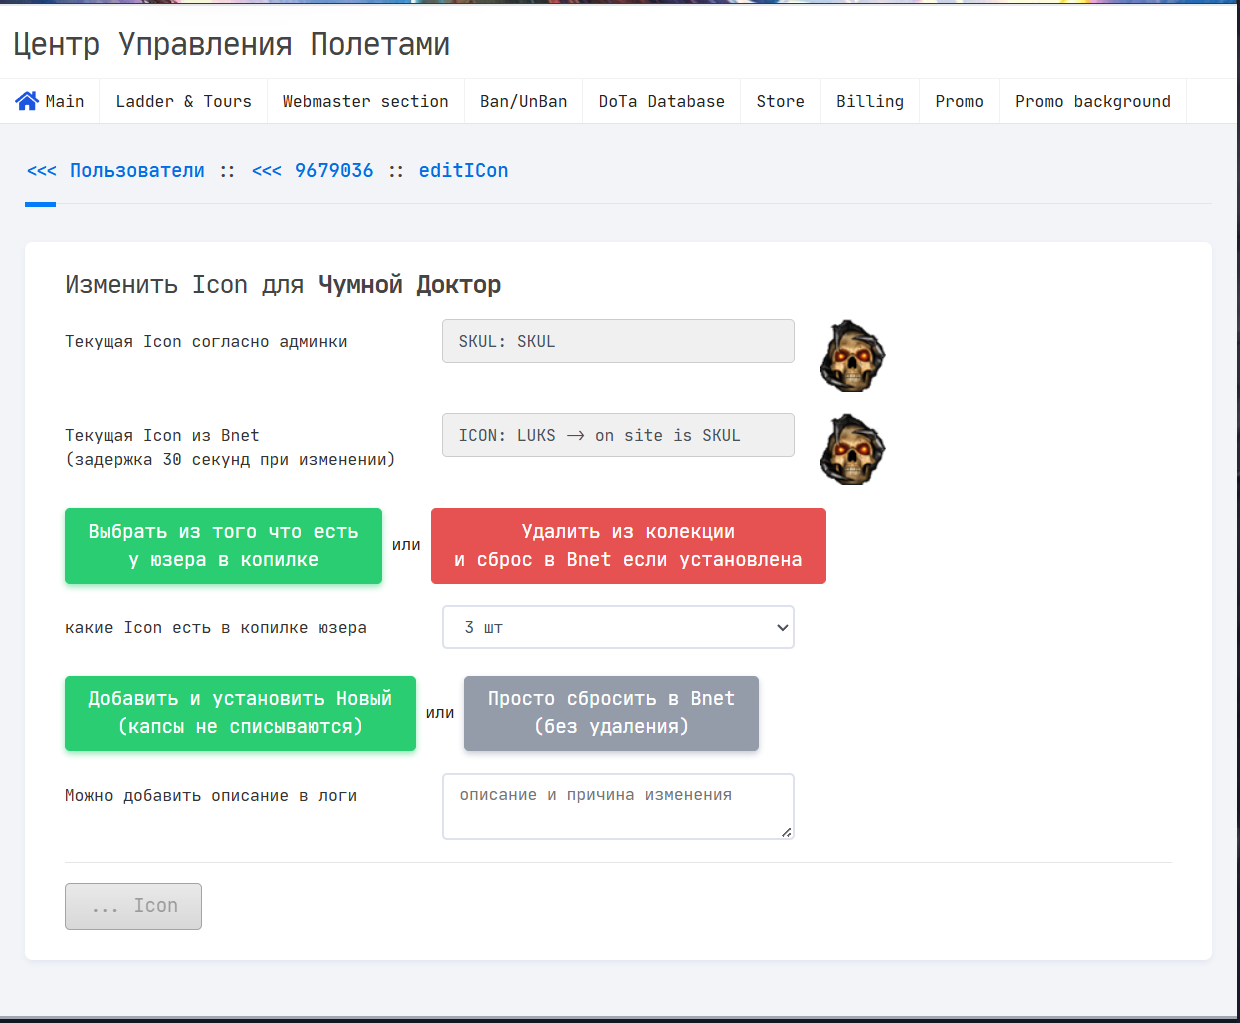Open the Ban/UnBan menu
1240x1023 pixels.
pos(524,101)
